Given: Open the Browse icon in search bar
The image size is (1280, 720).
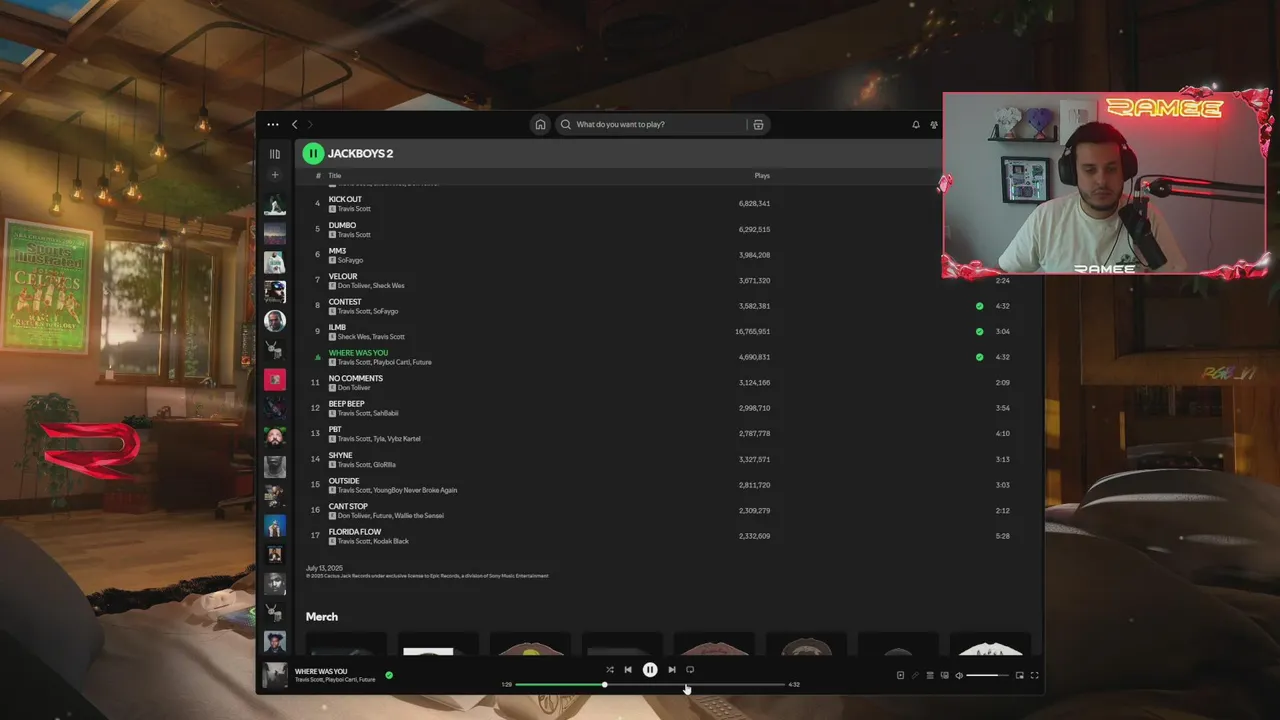Looking at the screenshot, I should (758, 124).
